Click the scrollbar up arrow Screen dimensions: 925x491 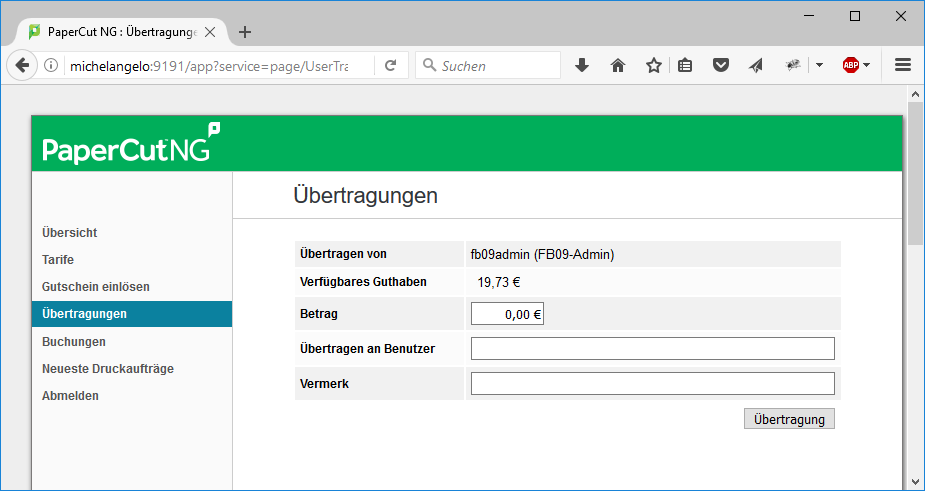[916, 94]
